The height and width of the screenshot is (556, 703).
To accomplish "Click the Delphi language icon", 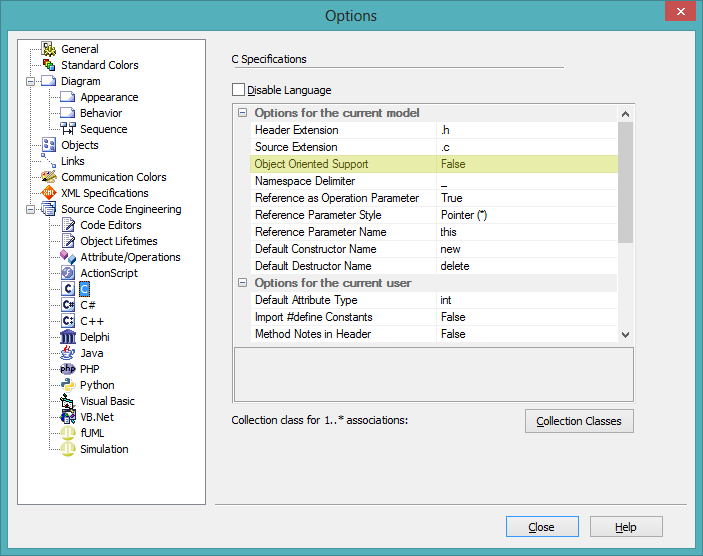I will 68,337.
